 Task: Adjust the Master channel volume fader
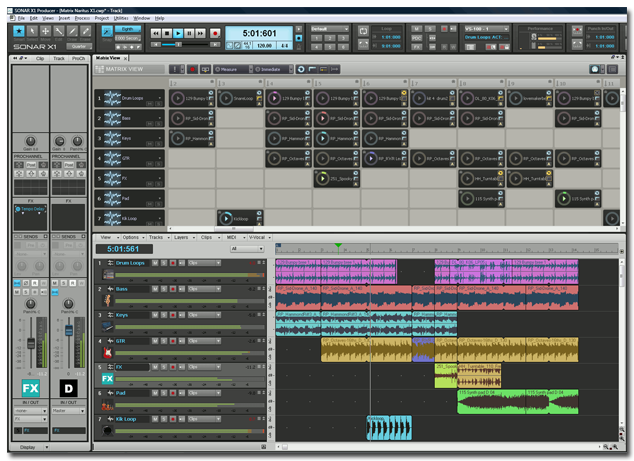click(69, 331)
